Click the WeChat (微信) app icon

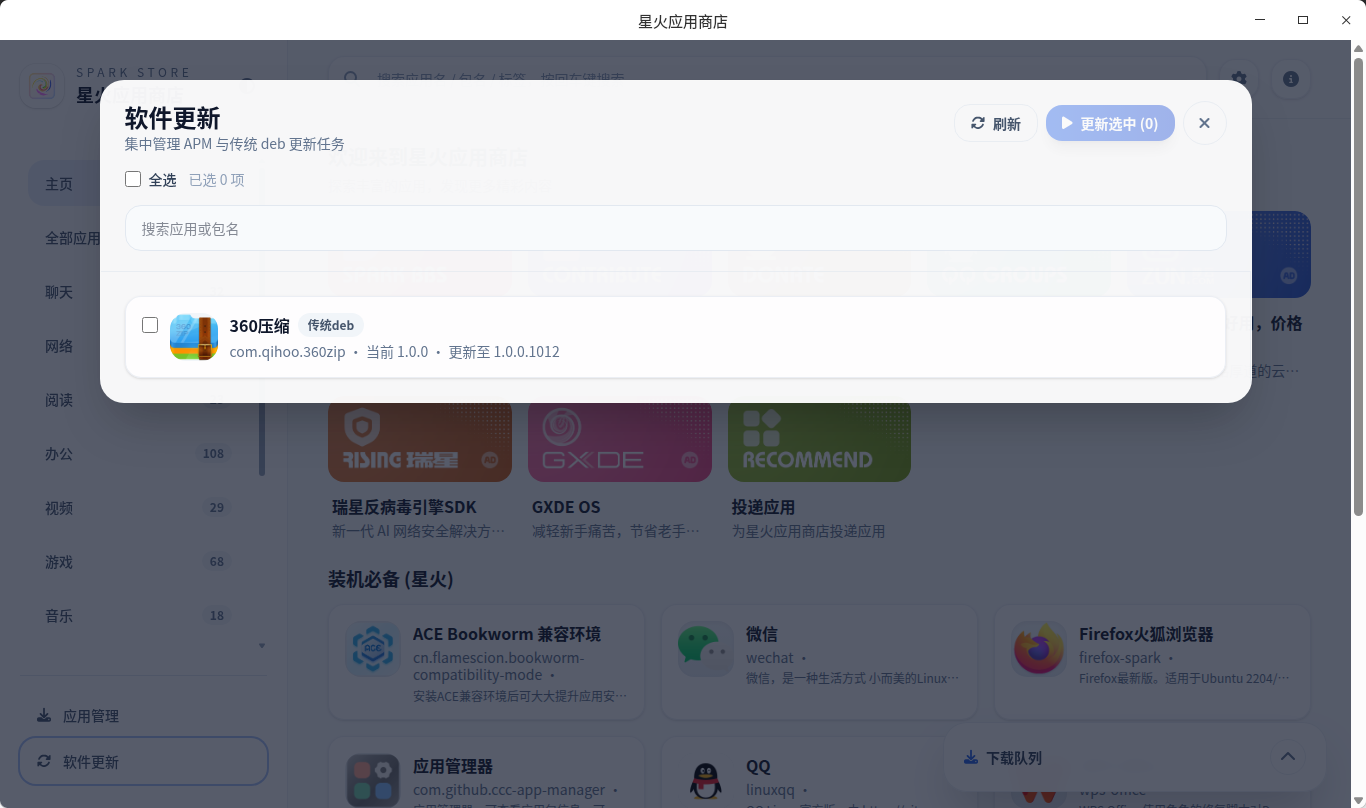pyautogui.click(x=705, y=648)
